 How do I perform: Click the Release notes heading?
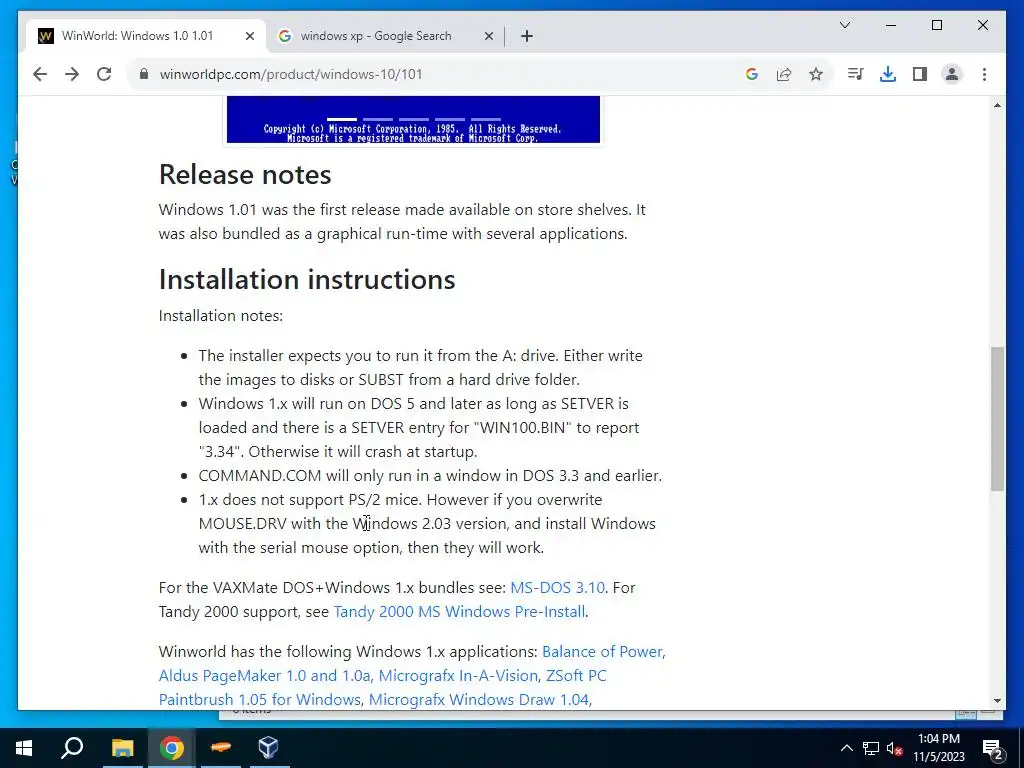coord(245,175)
